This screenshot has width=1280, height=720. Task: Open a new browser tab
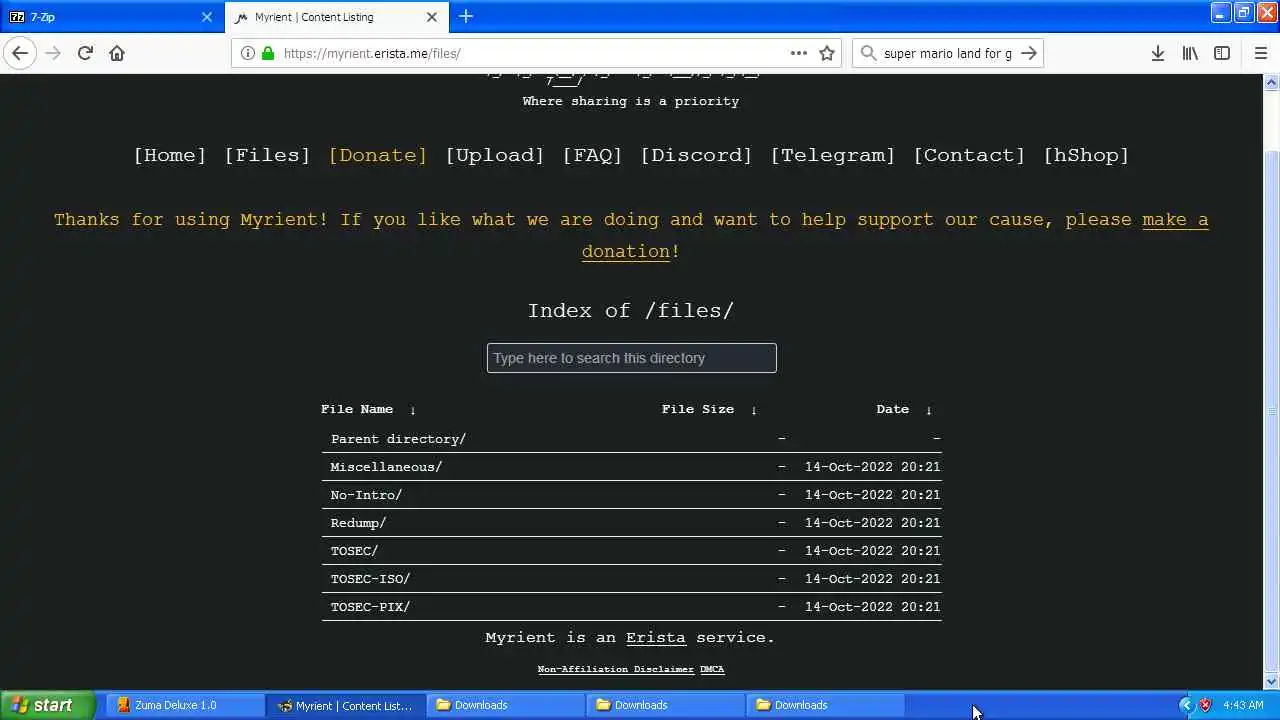pyautogui.click(x=466, y=16)
